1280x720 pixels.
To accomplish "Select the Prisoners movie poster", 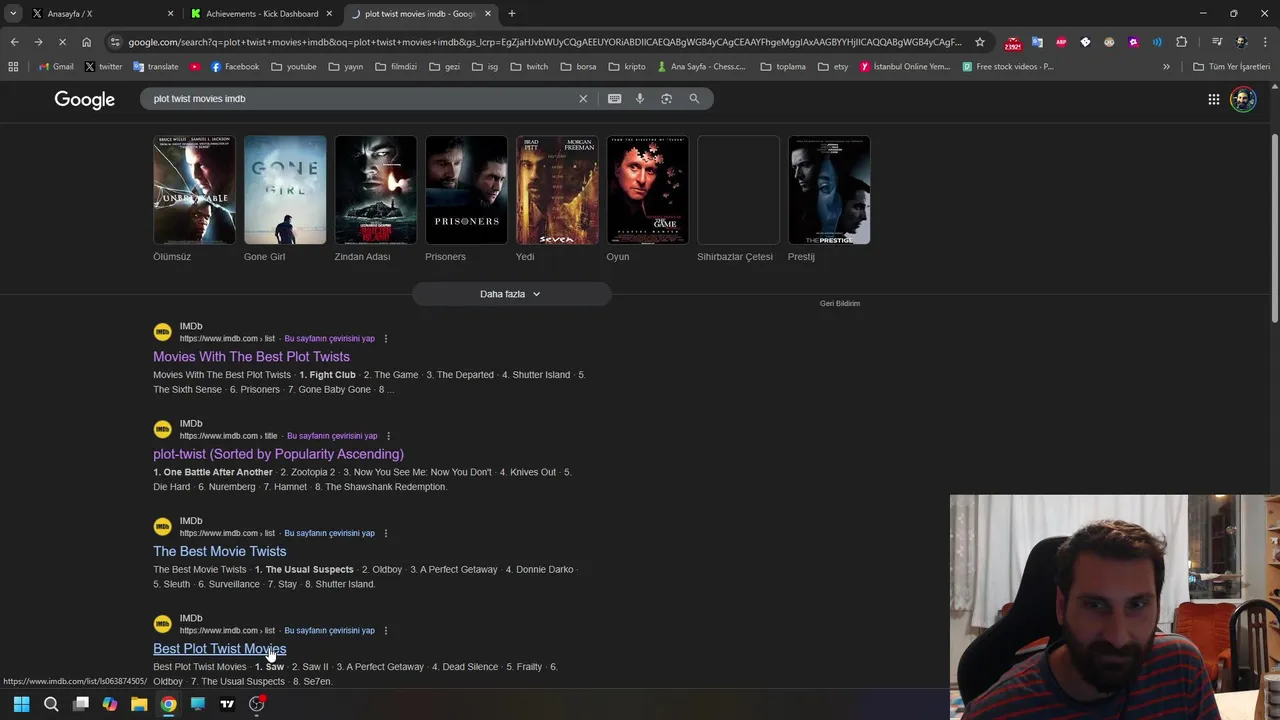I will (x=466, y=190).
